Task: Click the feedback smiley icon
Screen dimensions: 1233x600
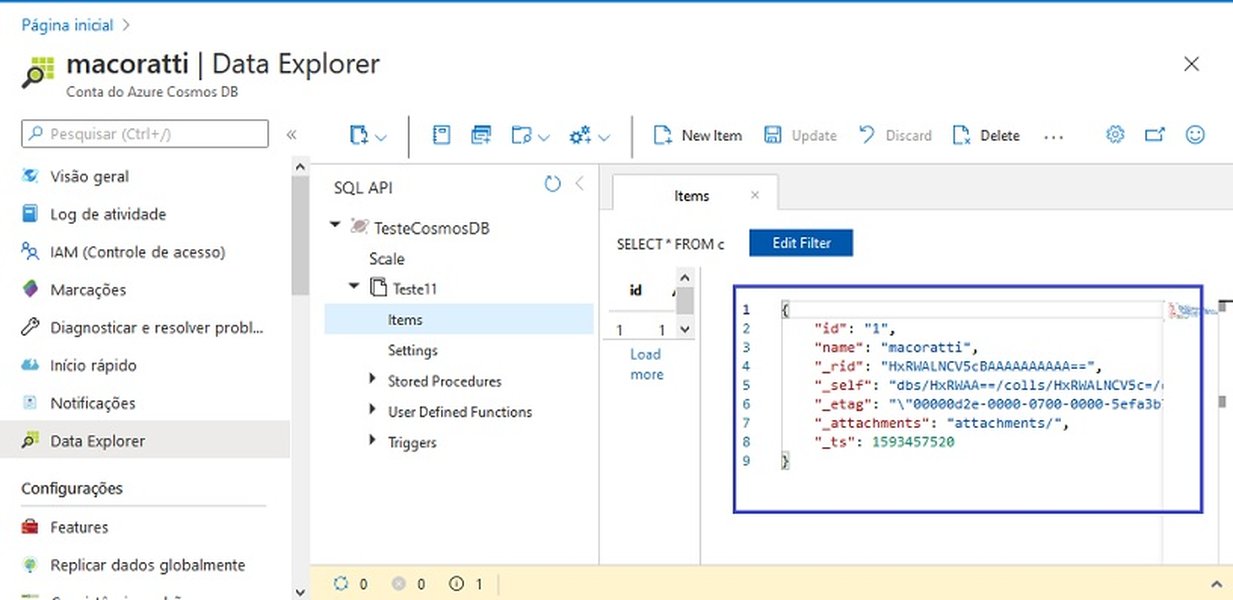Action: [x=1195, y=135]
